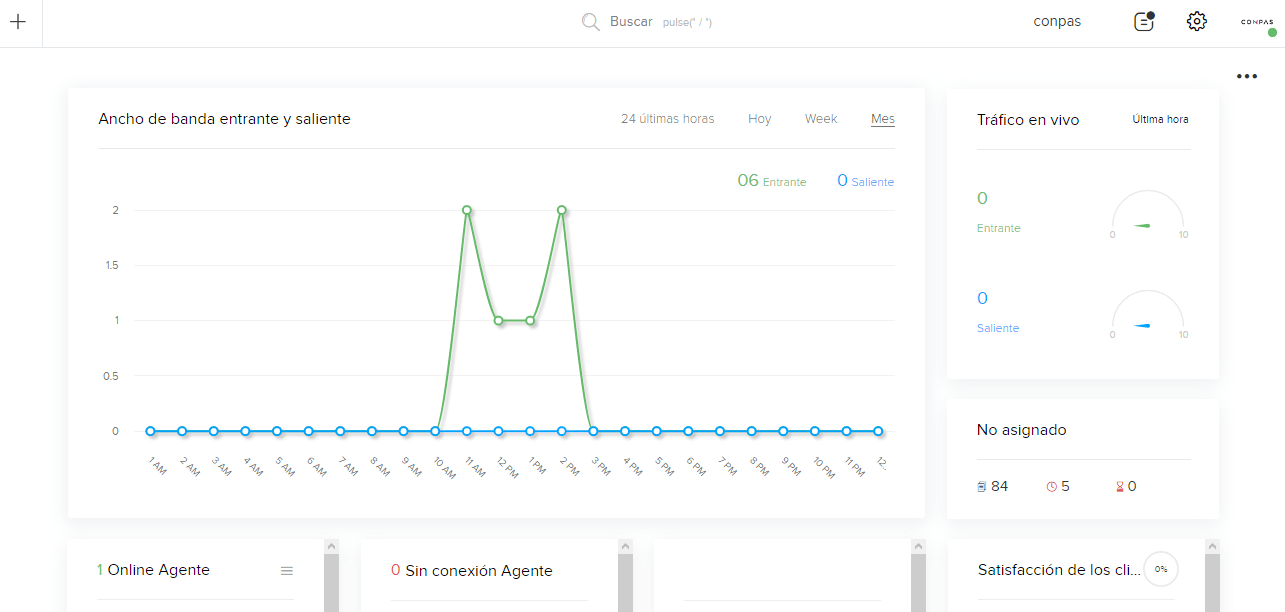
Task: Click the Mes time range link
Action: tap(882, 119)
